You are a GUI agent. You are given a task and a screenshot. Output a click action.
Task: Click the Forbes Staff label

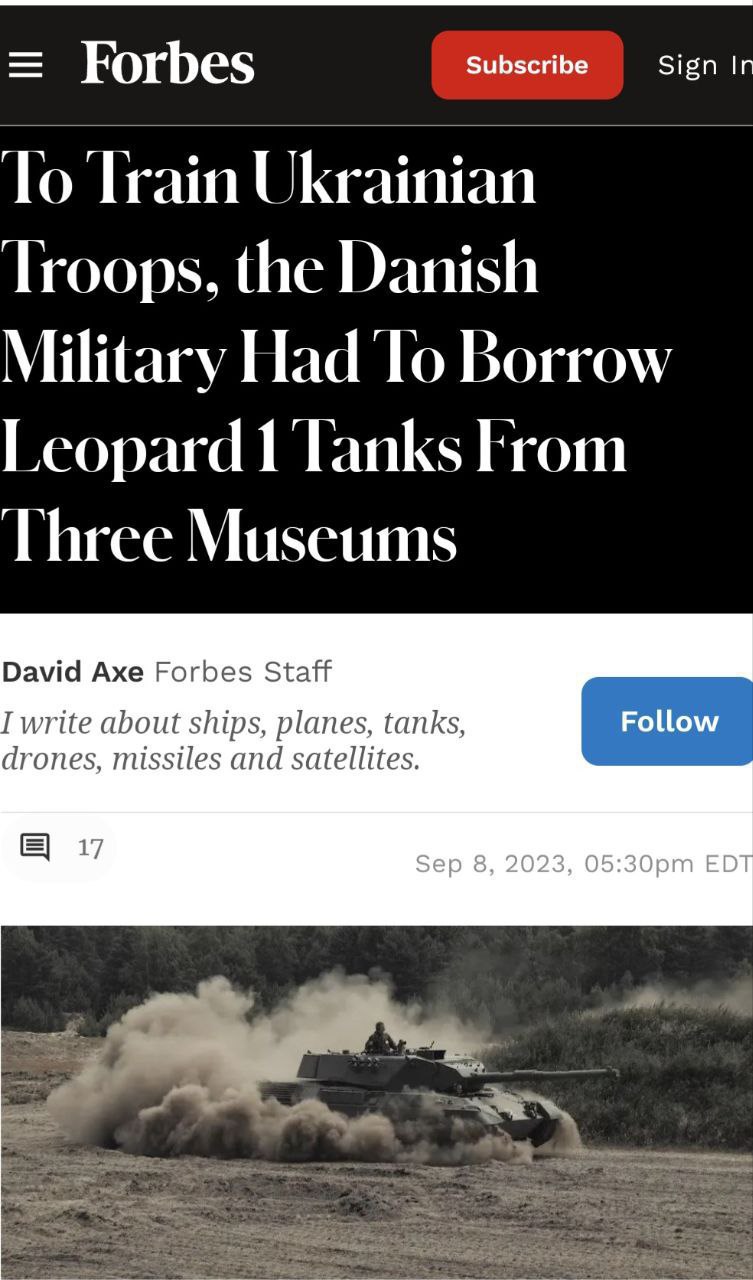(243, 672)
